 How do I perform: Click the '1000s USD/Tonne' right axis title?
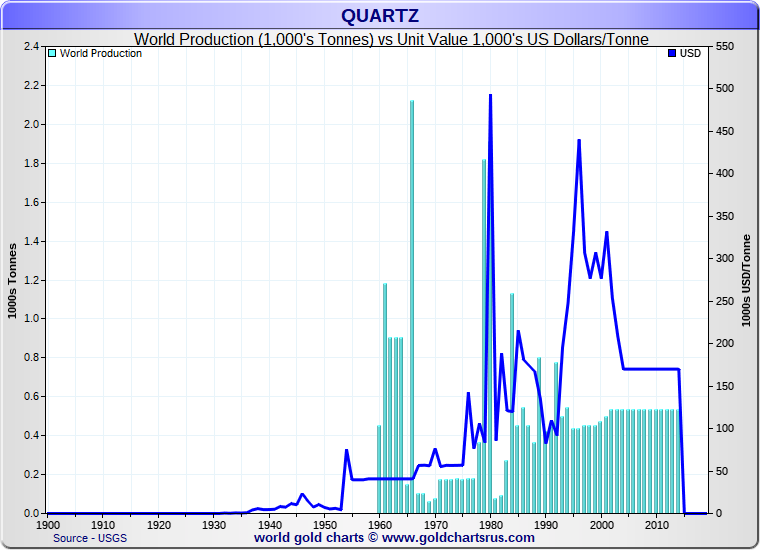(x=746, y=281)
